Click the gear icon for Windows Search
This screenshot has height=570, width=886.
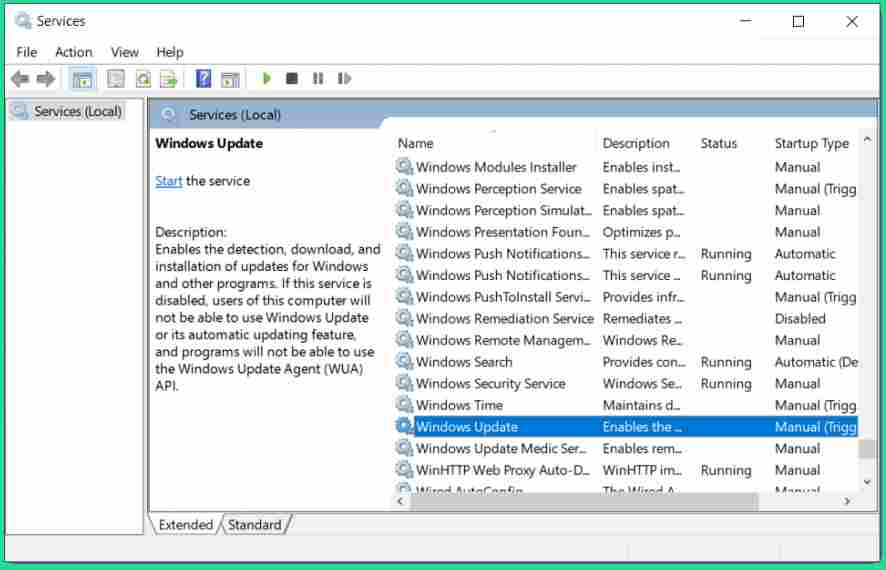(404, 362)
